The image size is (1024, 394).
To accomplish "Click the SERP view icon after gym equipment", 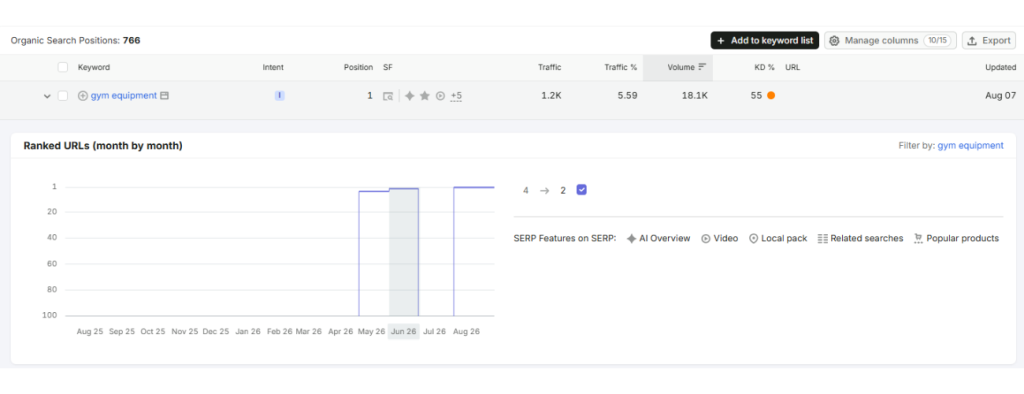I will (x=165, y=96).
